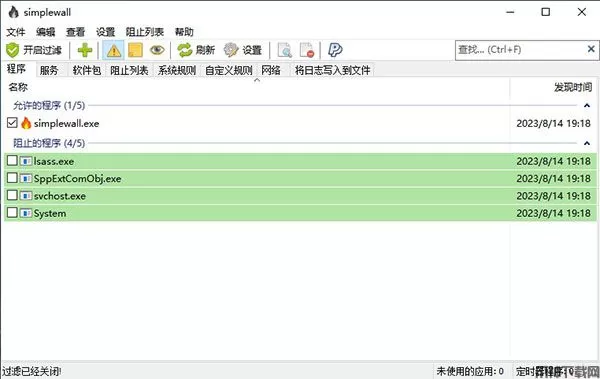The height and width of the screenshot is (379, 600).
Task: Open the 文件 menu
Action: tap(16, 32)
